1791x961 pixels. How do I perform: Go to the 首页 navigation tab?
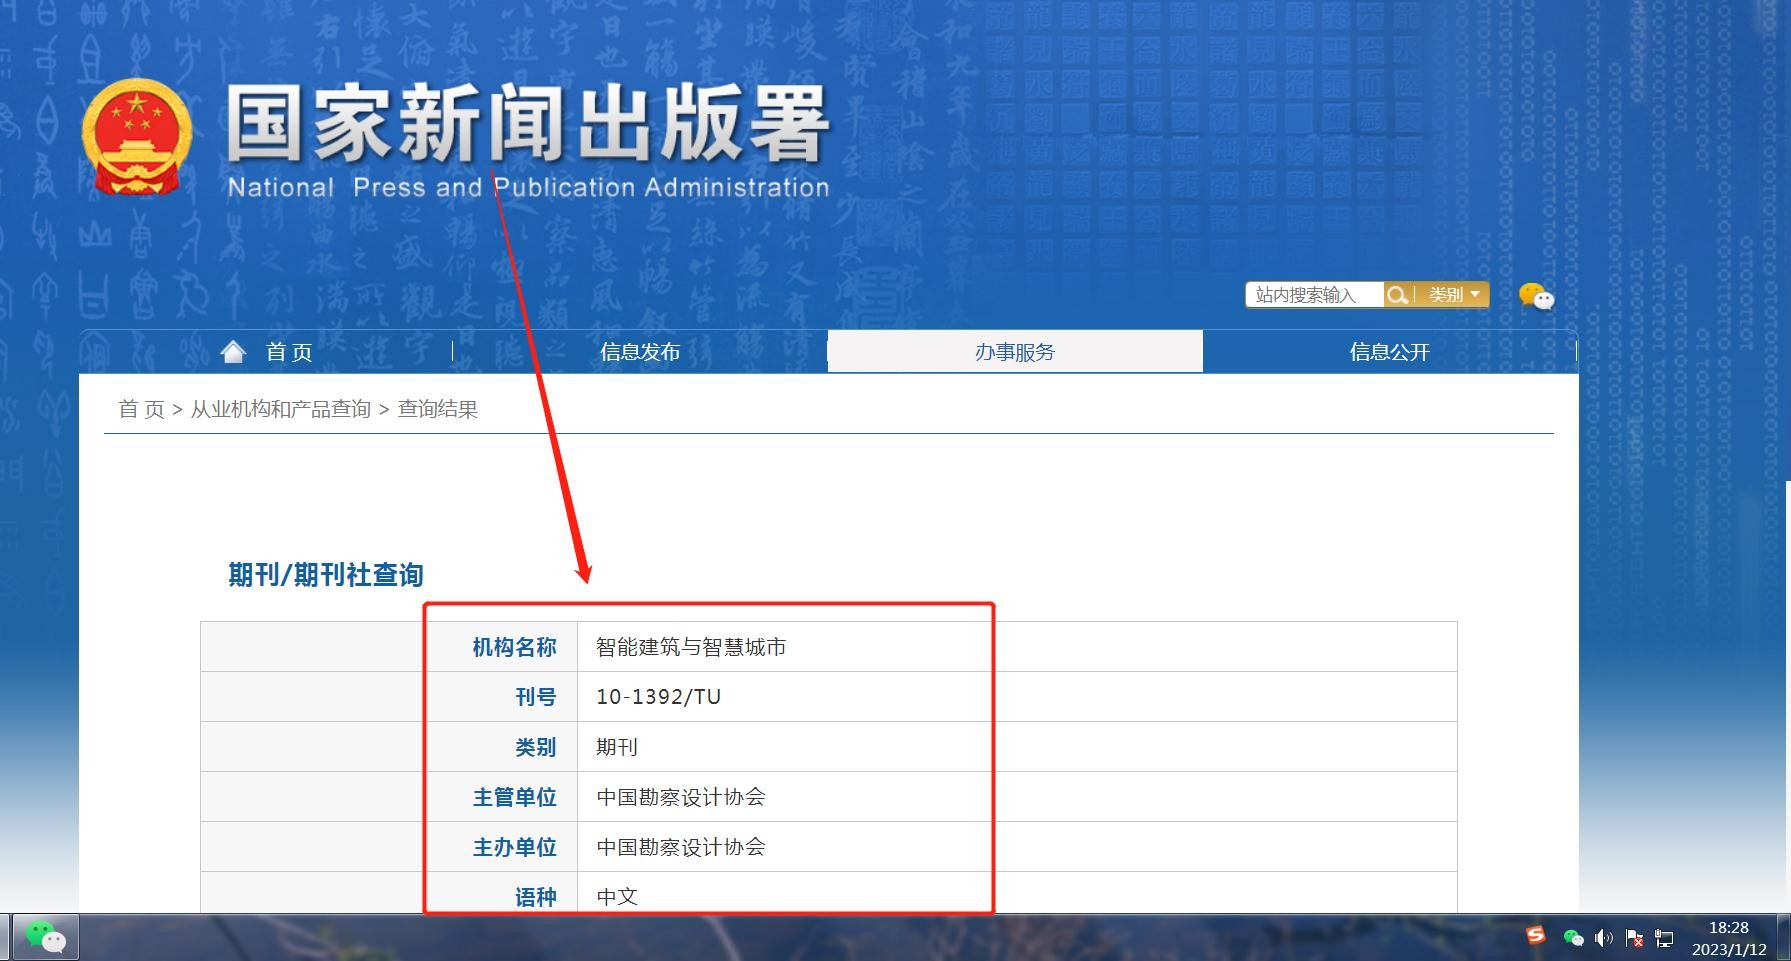pos(266,351)
